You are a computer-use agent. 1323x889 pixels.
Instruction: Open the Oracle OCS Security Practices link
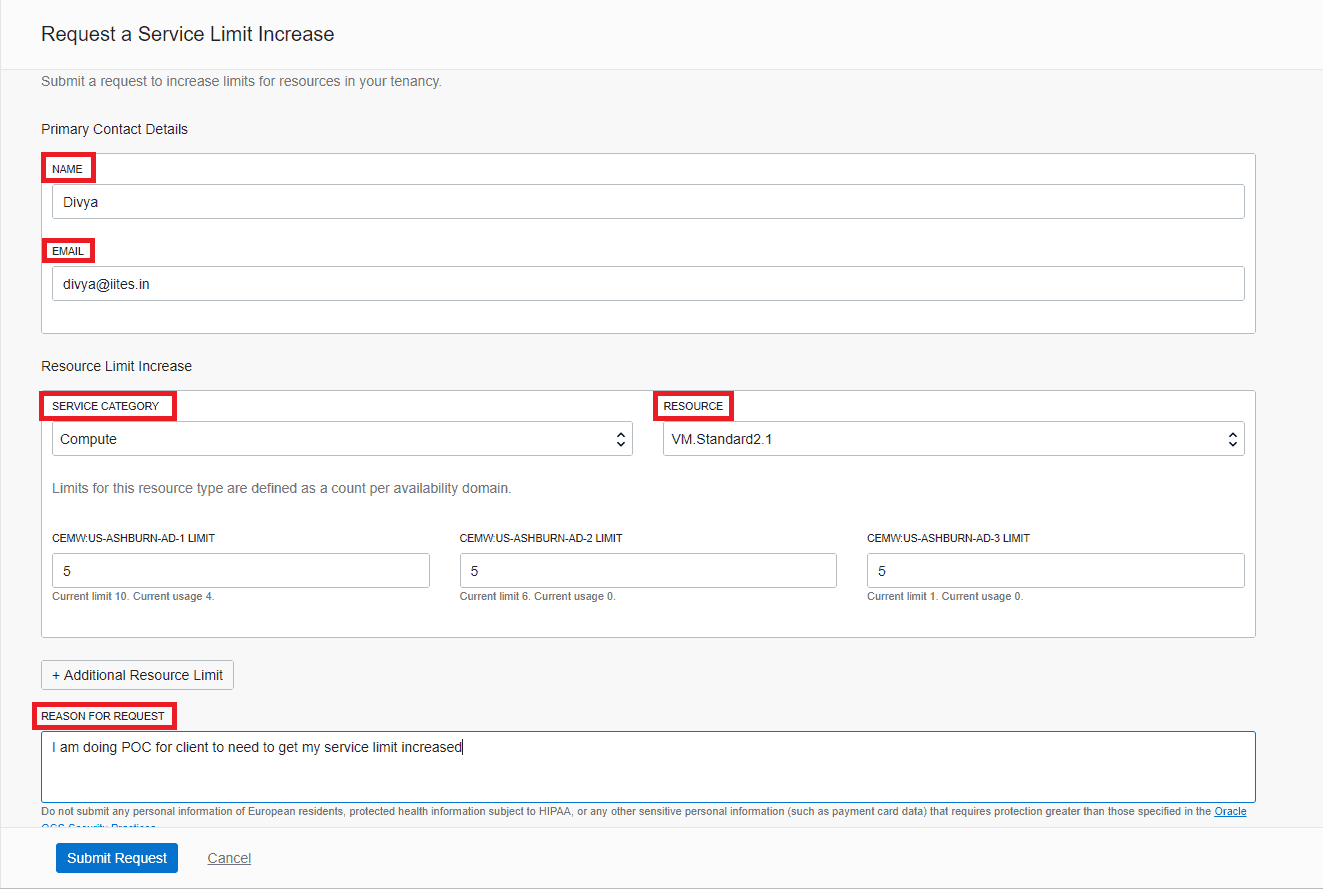pyautogui.click(x=1229, y=811)
